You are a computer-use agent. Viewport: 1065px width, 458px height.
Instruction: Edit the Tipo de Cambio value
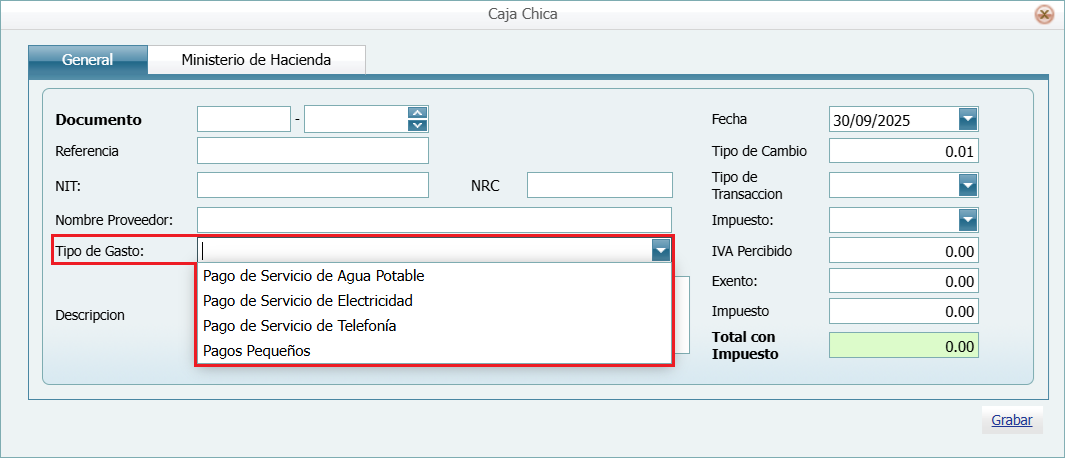tap(903, 151)
